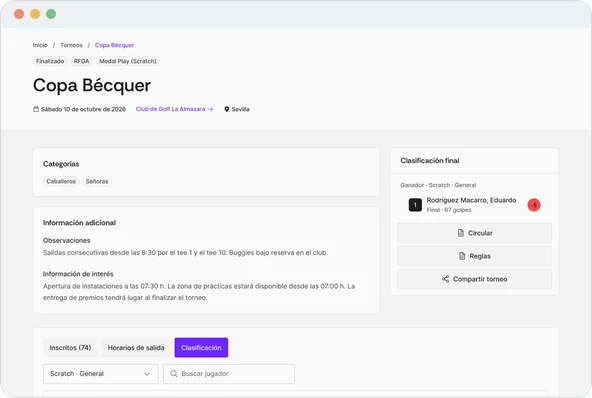Image resolution: width=592 pixels, height=398 pixels.
Task: Expand the Scratch - General dropdown
Action: 100,374
